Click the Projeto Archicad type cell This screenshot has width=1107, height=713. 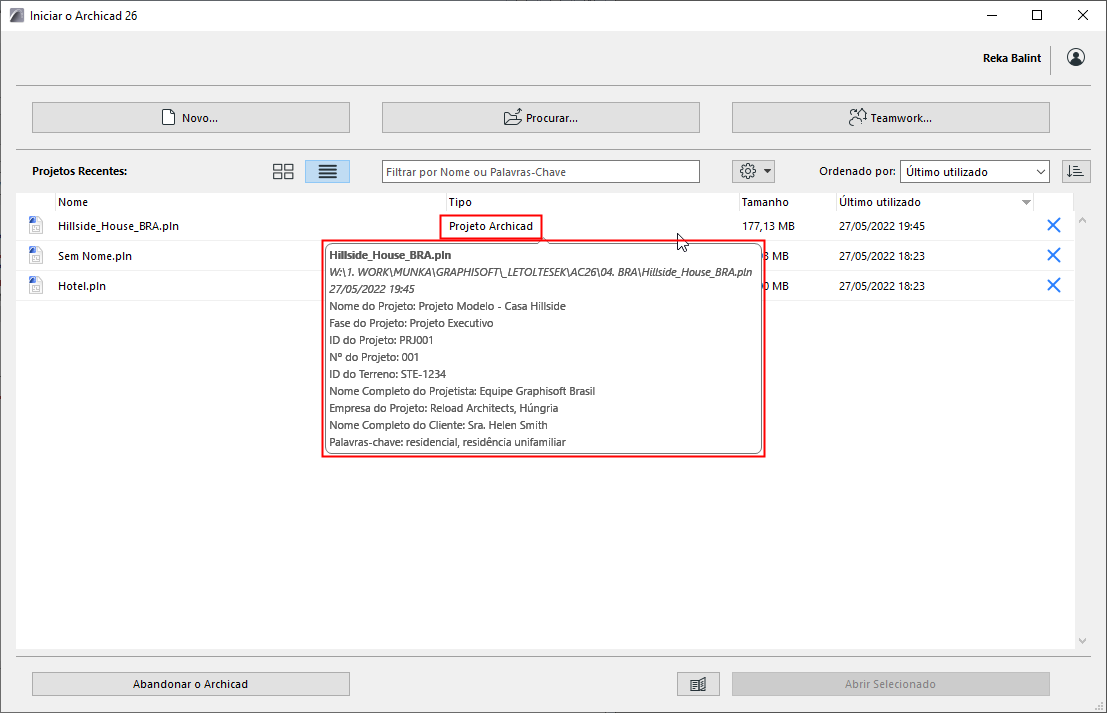(x=491, y=226)
